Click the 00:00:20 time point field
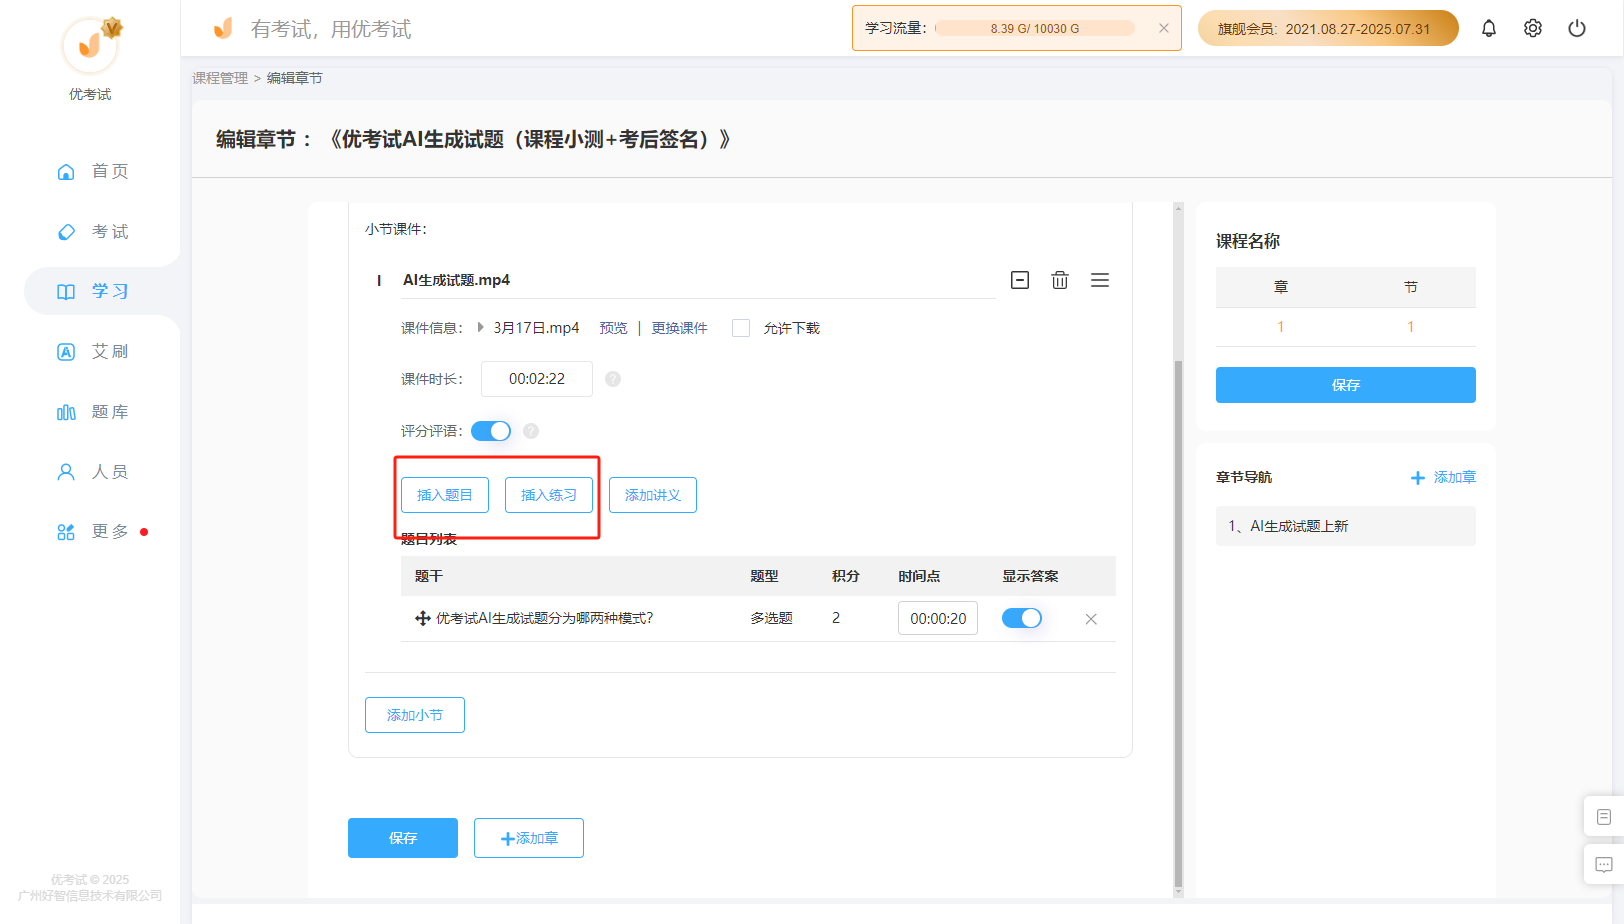This screenshot has width=1624, height=924. pos(938,619)
